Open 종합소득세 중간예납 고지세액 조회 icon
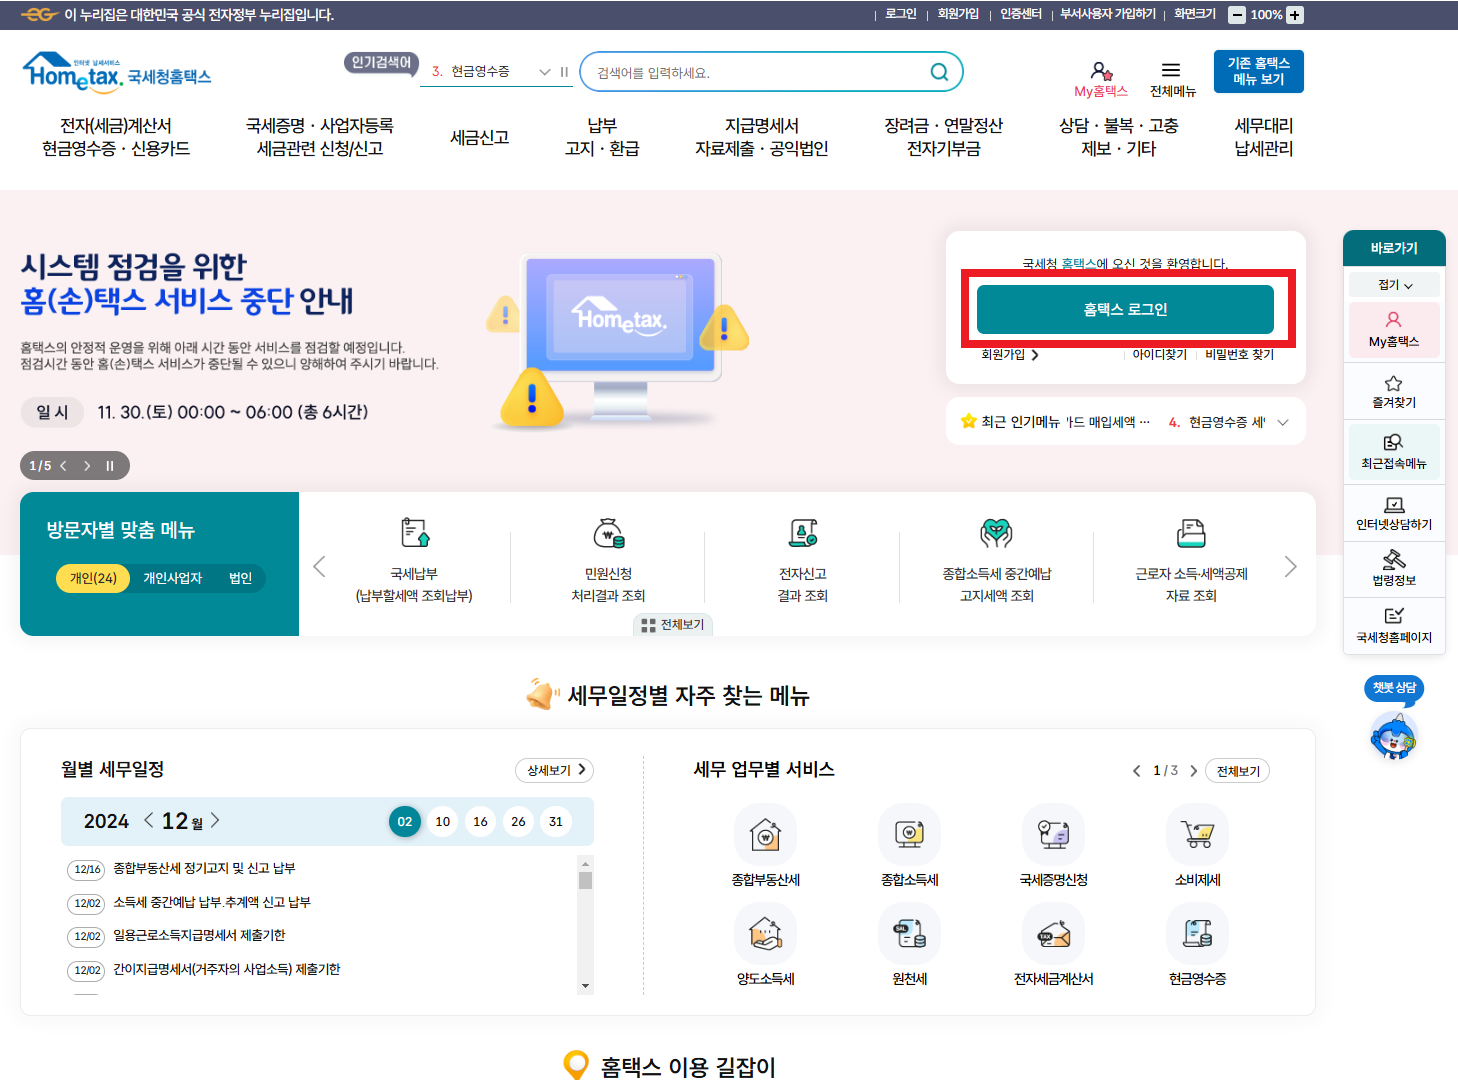Viewport: 1458px width, 1080px height. click(997, 560)
